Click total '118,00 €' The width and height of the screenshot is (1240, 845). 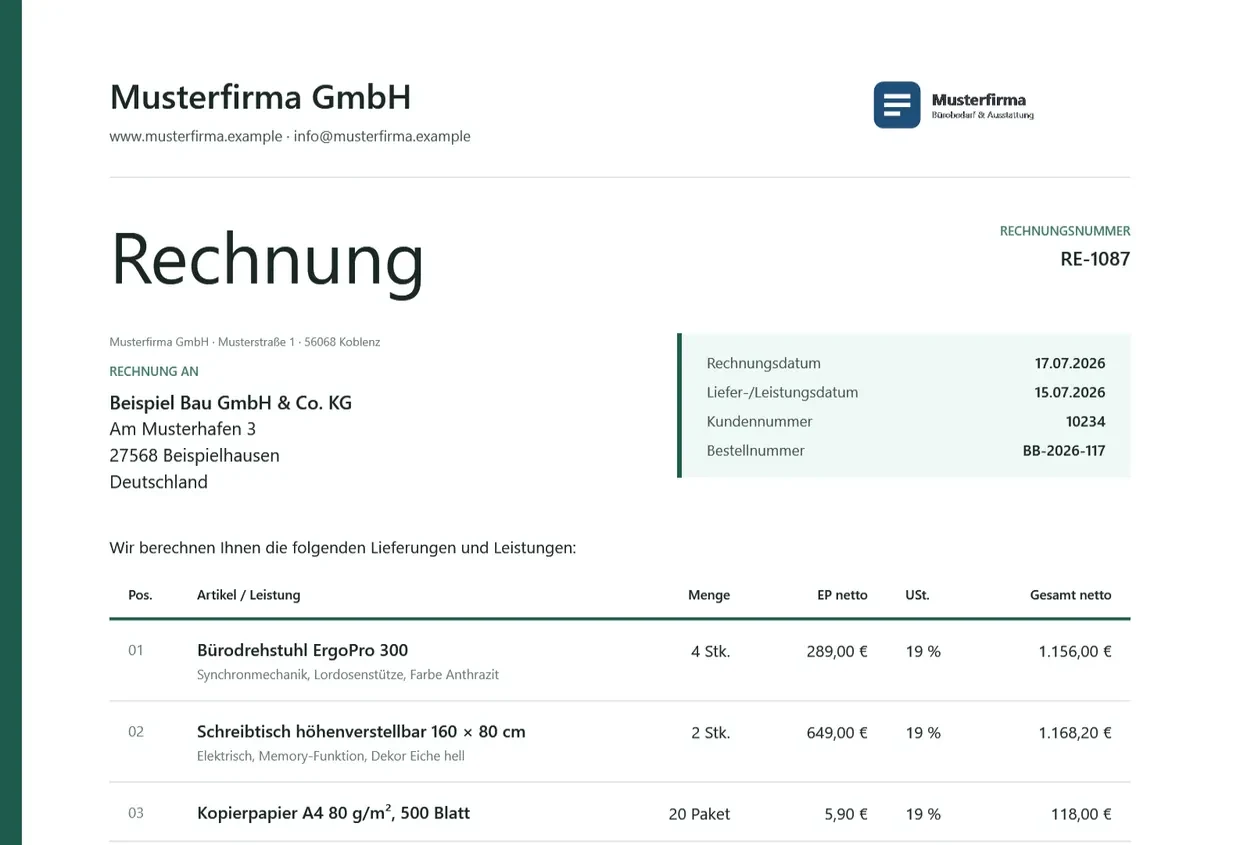point(1081,814)
